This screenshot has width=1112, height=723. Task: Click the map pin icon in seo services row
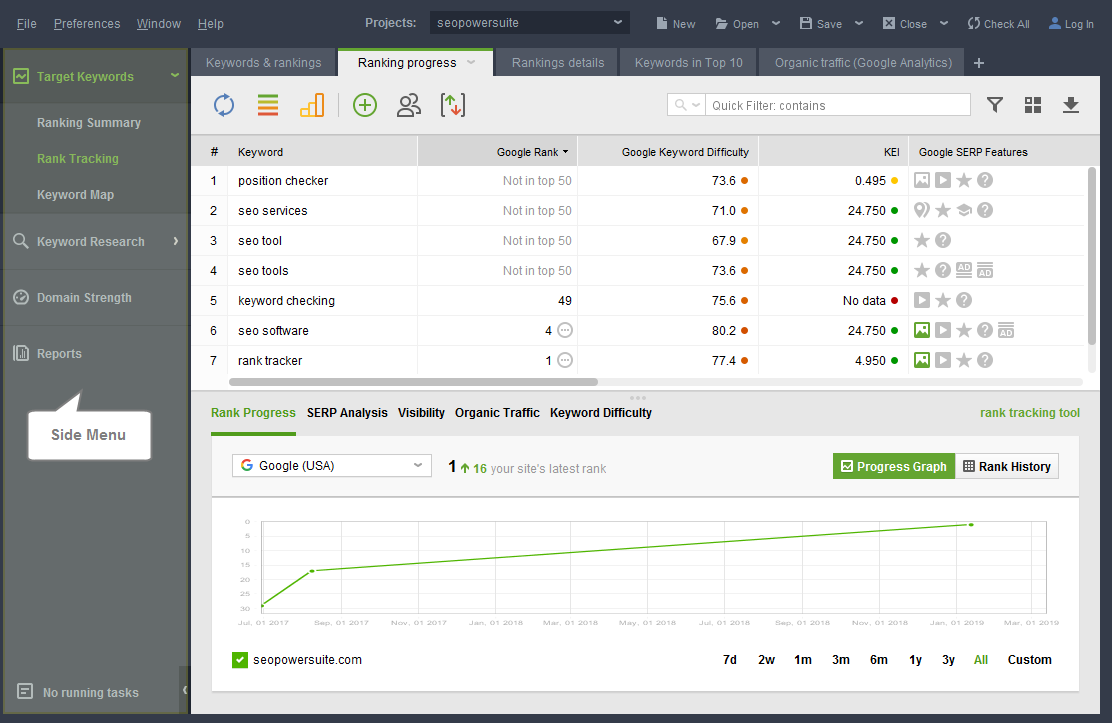coord(921,210)
